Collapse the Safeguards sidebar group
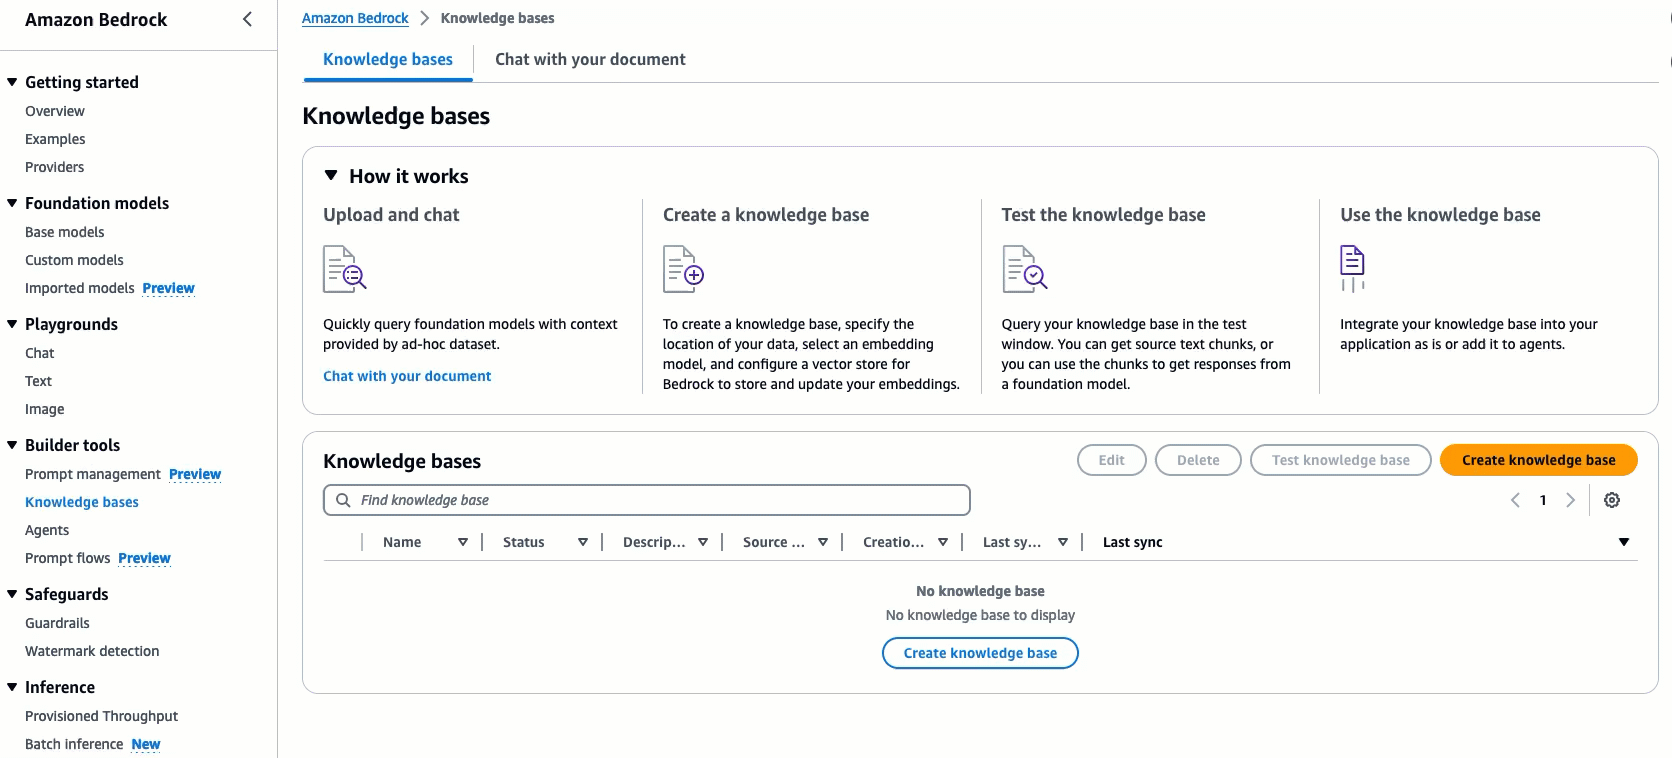 (x=12, y=594)
